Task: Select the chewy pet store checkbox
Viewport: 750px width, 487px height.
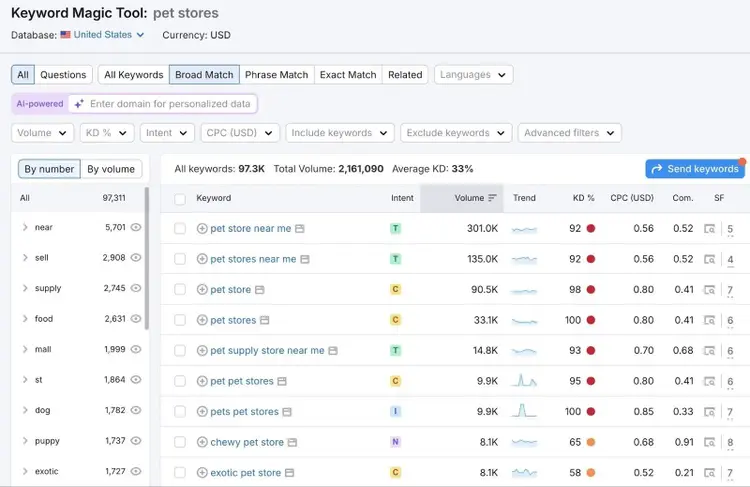Action: click(180, 442)
